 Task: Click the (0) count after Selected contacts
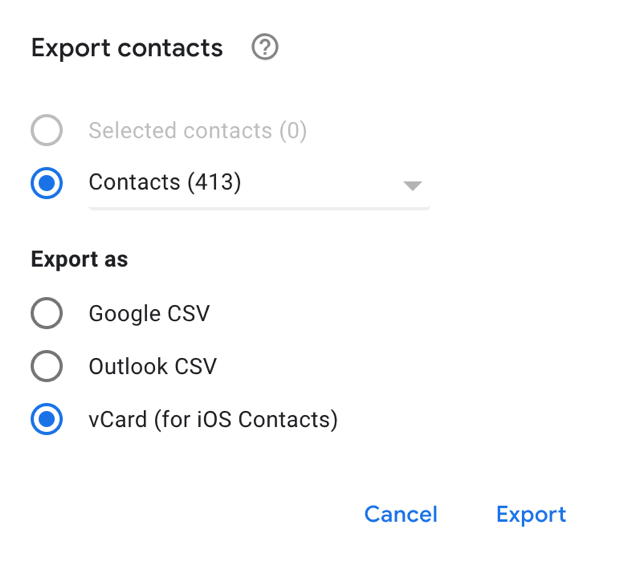[292, 130]
